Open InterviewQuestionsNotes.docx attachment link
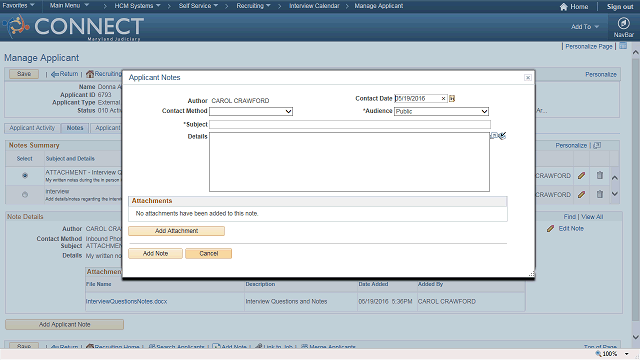Image resolution: width=640 pixels, height=360 pixels. (126, 302)
